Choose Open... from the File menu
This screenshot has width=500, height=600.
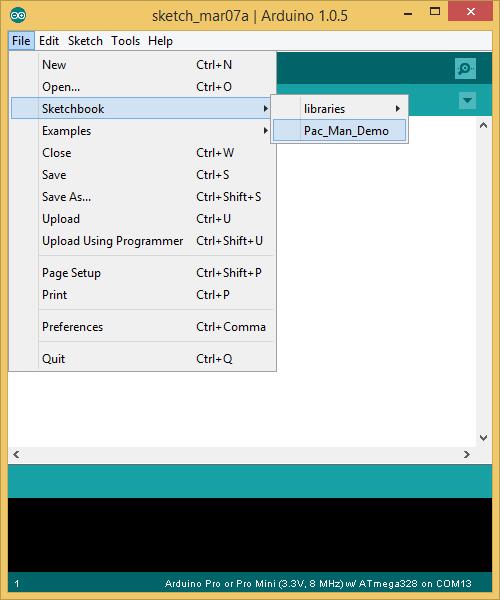(142, 87)
